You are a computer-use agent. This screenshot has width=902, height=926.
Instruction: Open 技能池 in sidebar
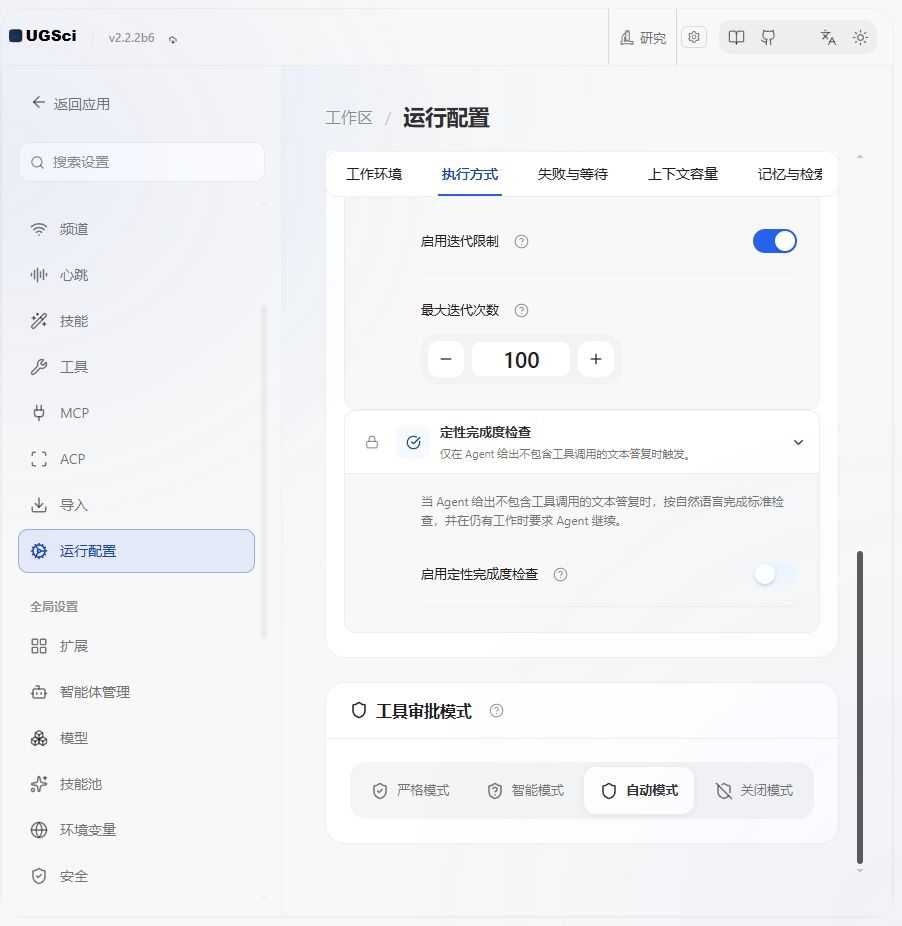pyautogui.click(x=137, y=784)
